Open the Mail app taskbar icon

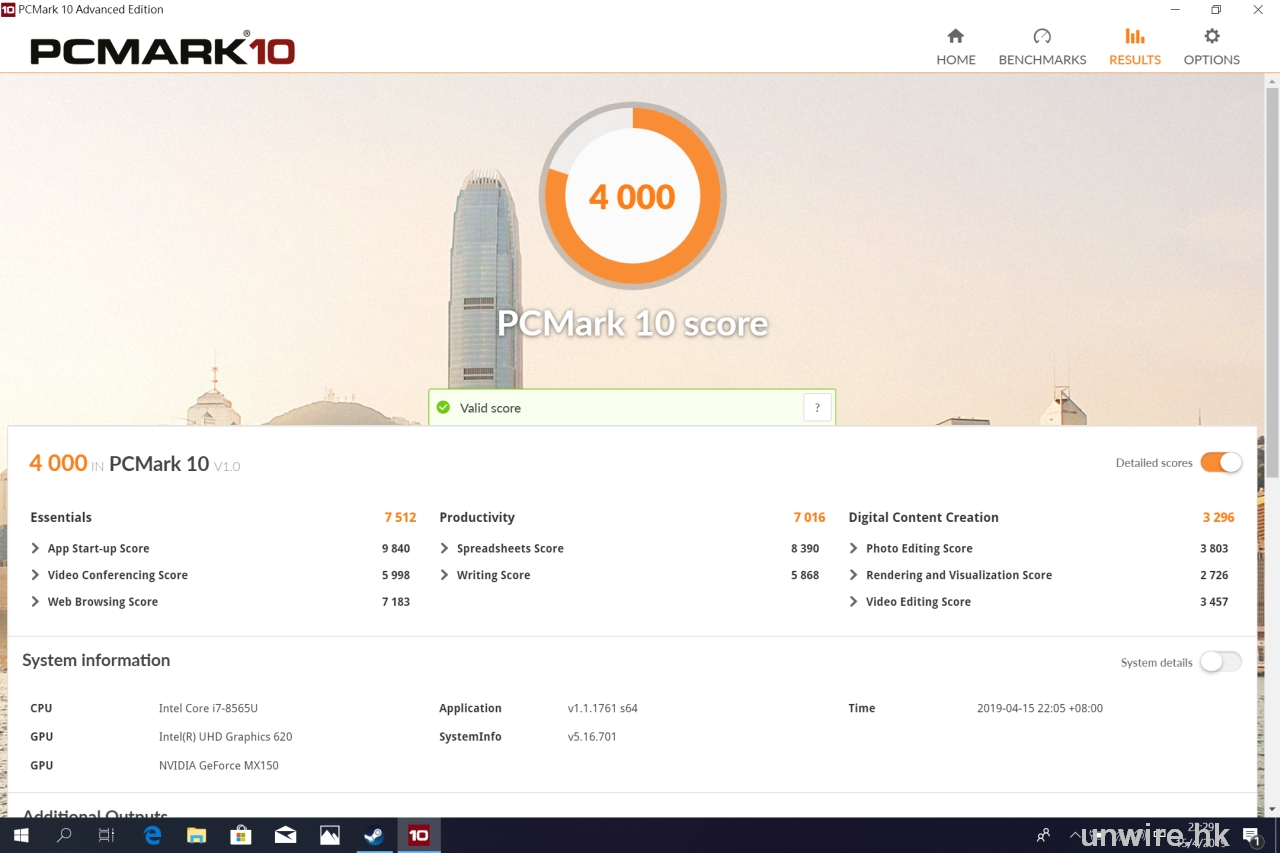click(285, 835)
